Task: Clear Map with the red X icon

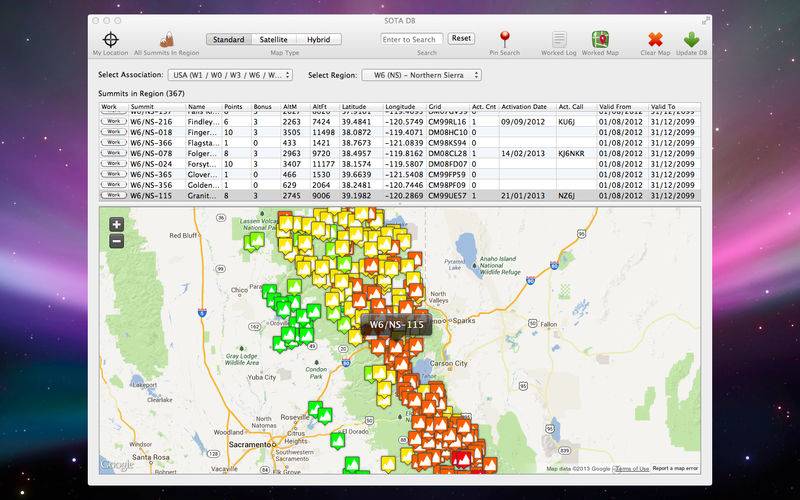Action: 656,39
